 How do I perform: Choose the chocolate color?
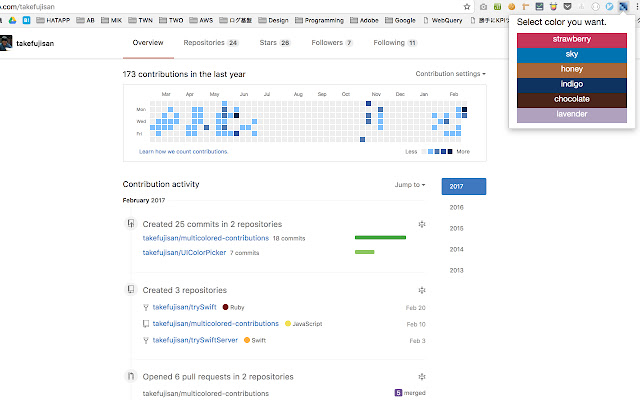(x=571, y=100)
